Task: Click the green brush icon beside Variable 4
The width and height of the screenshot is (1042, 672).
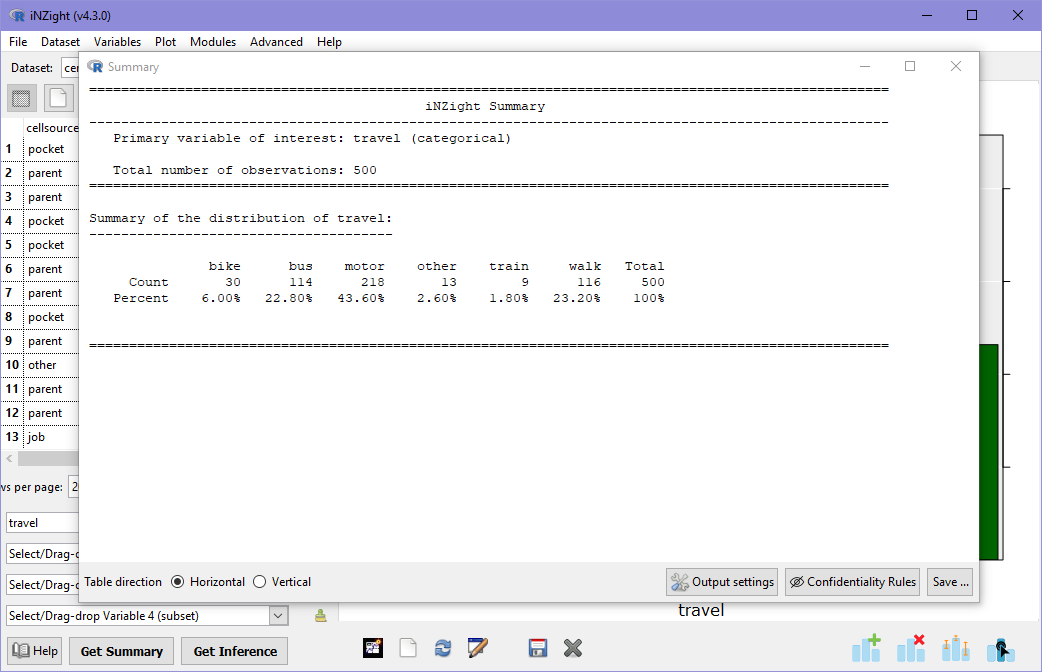Action: pos(320,615)
